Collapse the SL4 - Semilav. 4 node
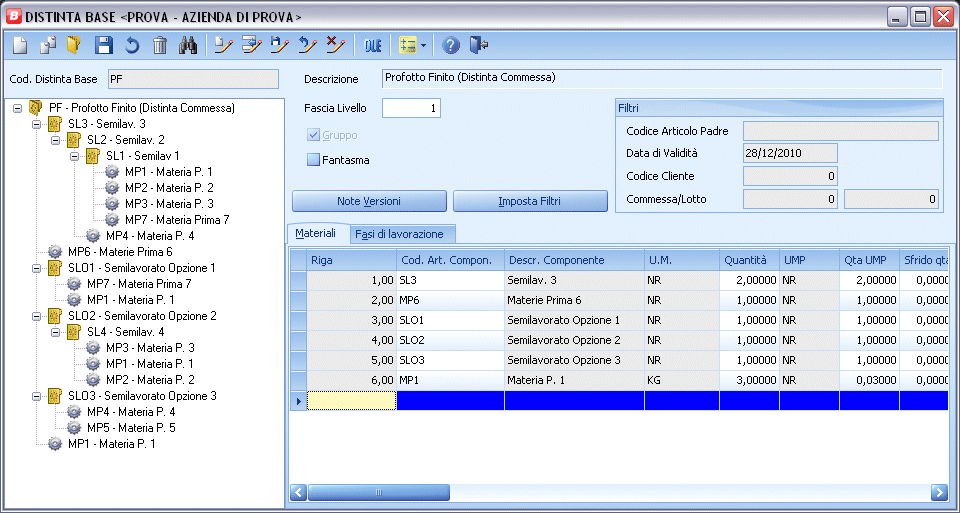The image size is (960, 513). coord(56,332)
